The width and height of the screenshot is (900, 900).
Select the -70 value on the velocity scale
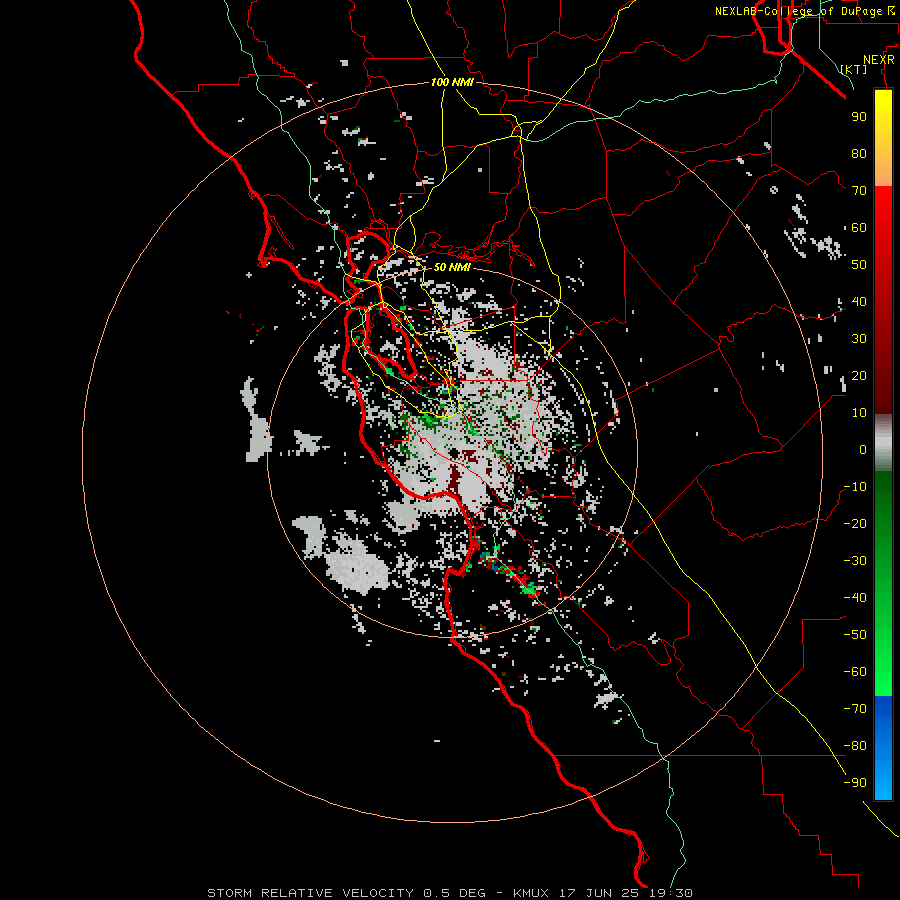point(855,709)
